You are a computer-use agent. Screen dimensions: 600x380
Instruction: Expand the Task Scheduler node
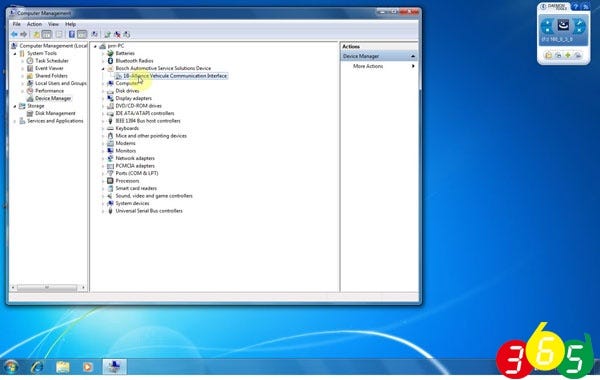[23, 61]
